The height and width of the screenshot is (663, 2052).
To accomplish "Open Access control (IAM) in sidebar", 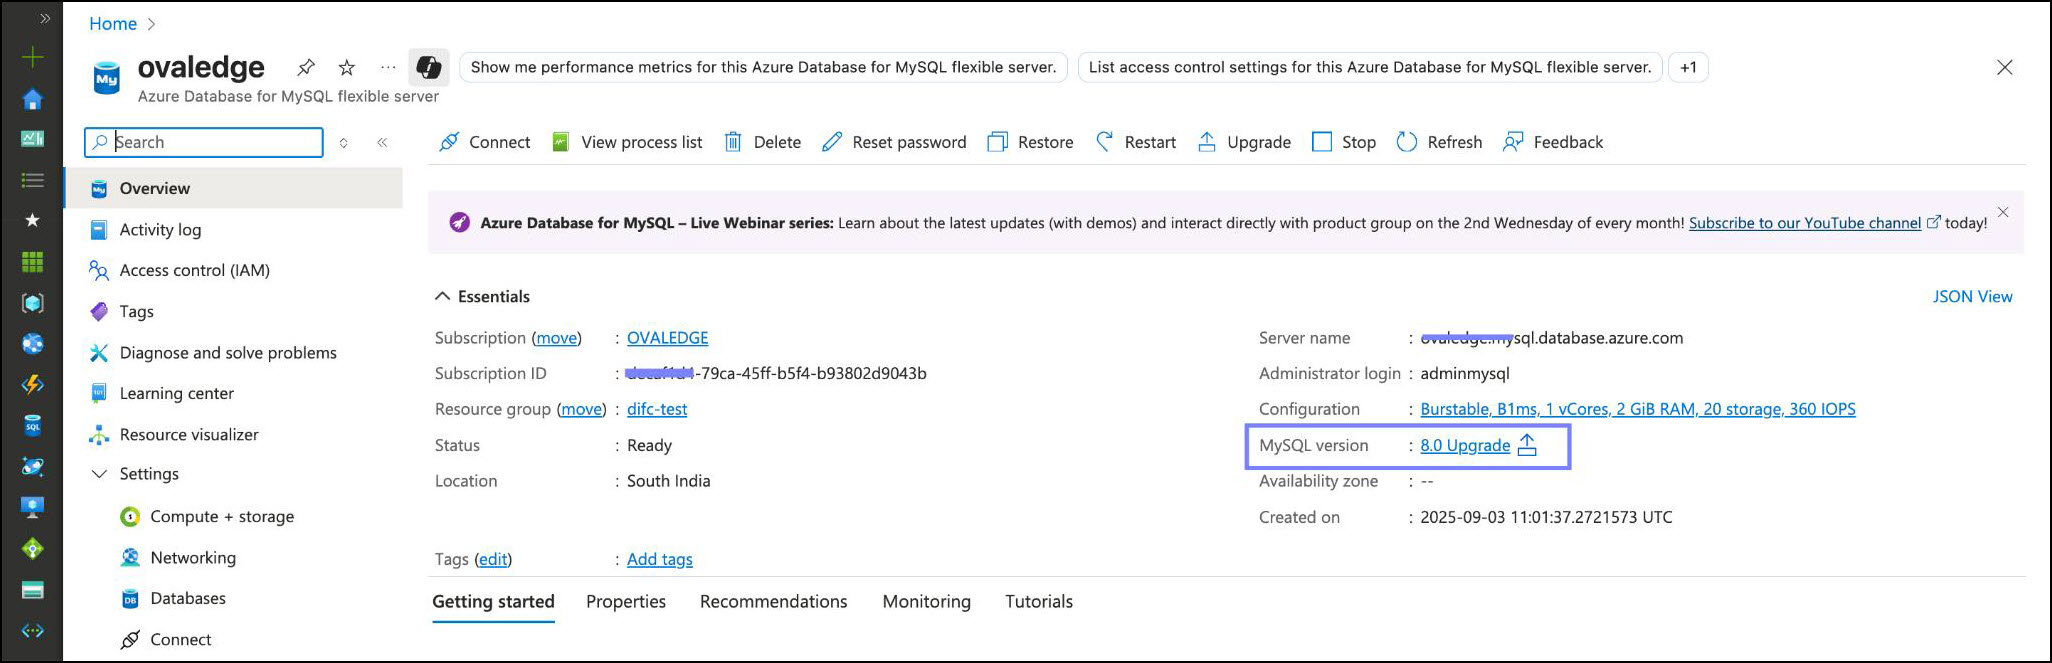I will click(x=194, y=270).
